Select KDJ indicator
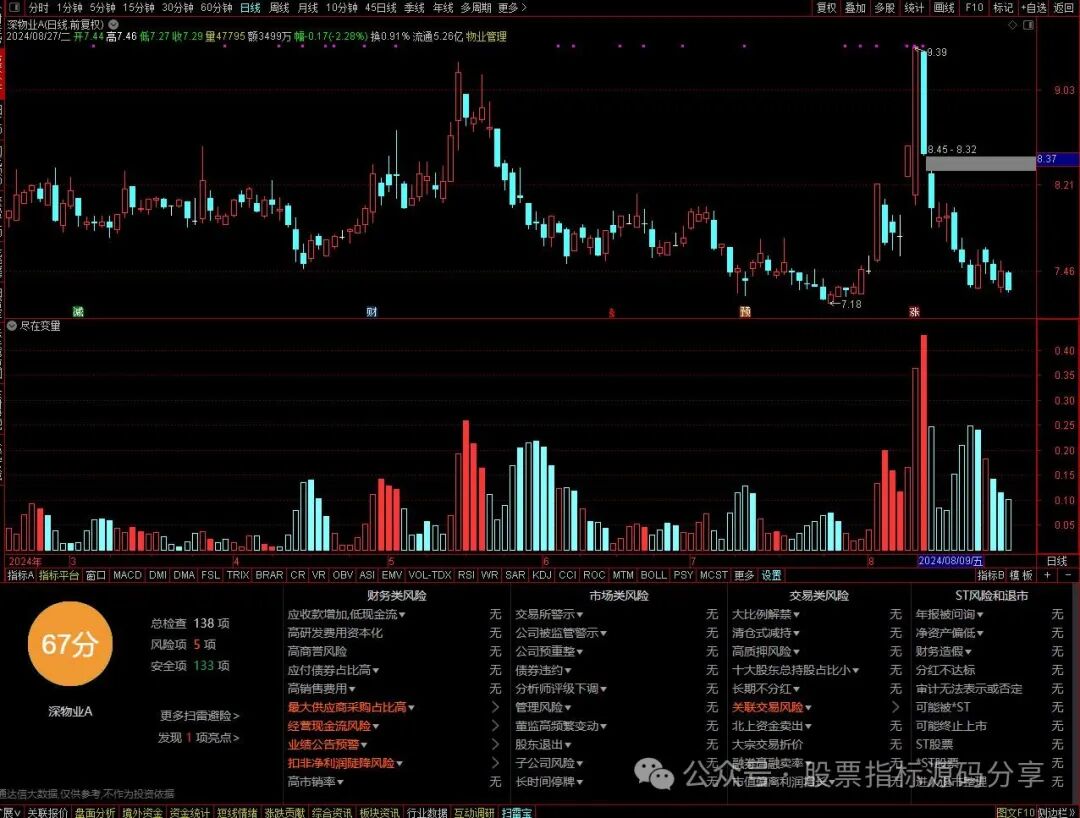This screenshot has width=1080, height=818. click(x=542, y=575)
